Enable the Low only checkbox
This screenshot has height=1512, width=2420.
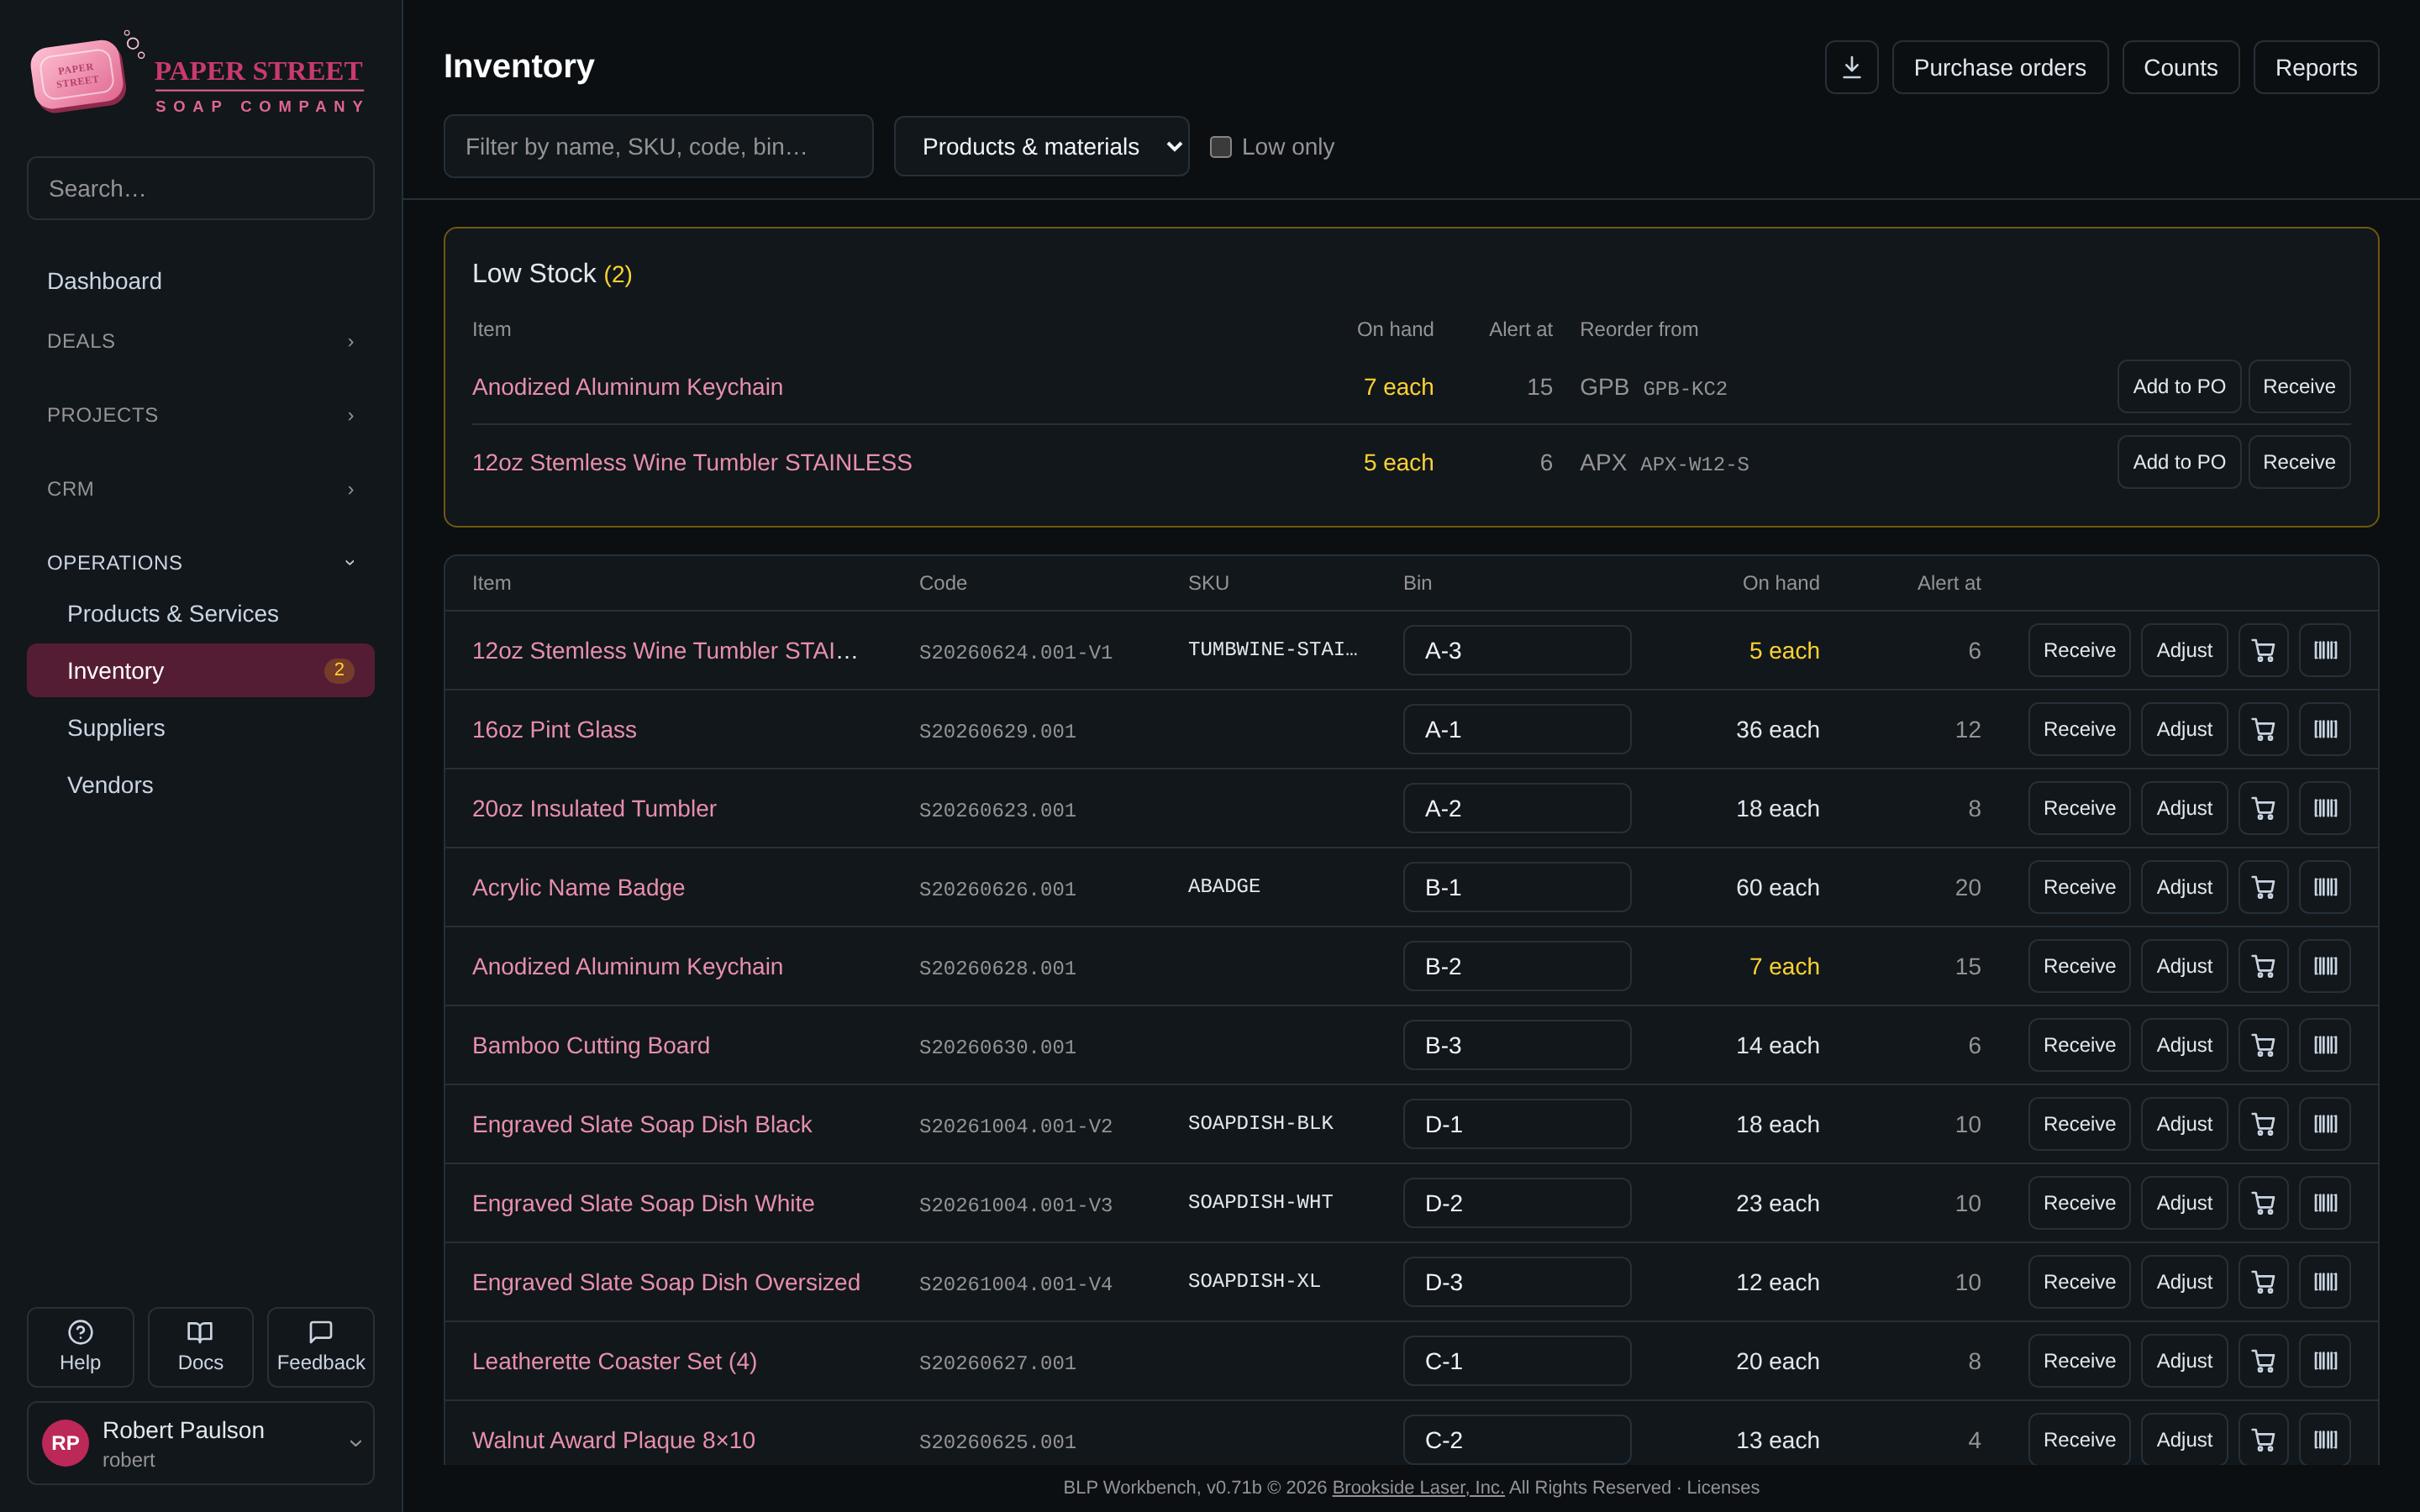[x=1220, y=147]
